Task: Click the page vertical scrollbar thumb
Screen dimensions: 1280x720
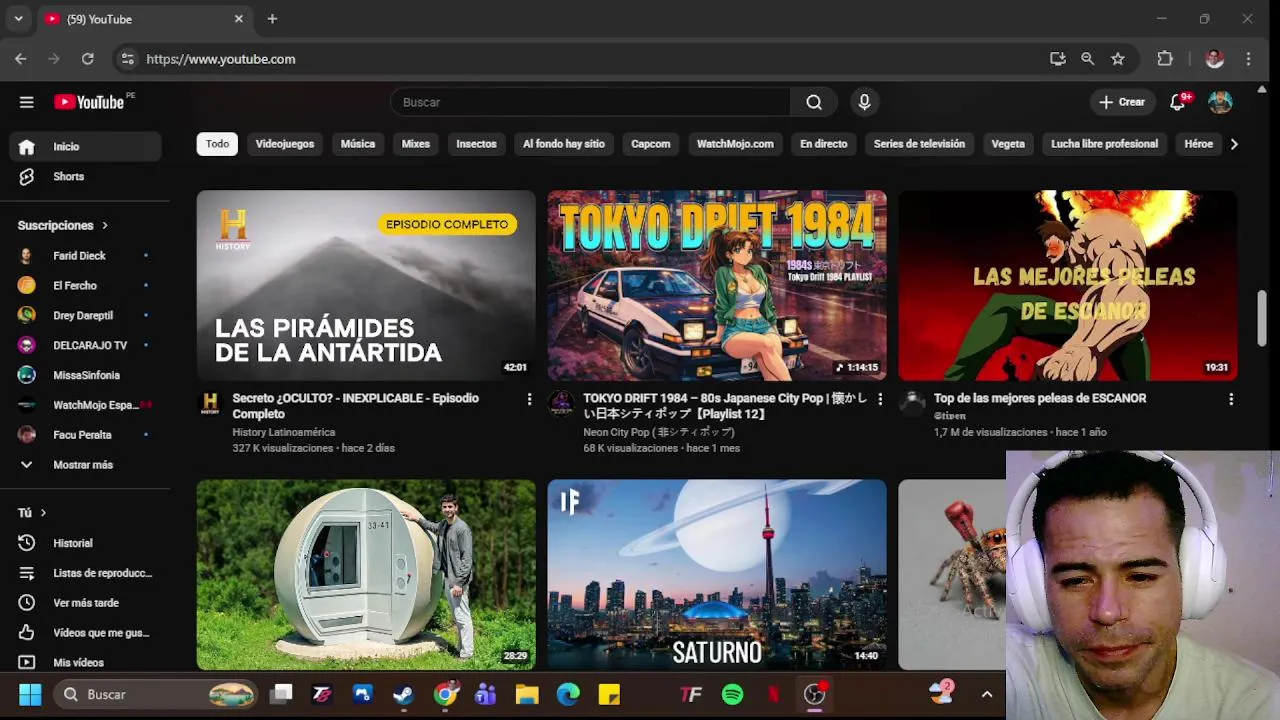Action: (x=1262, y=318)
